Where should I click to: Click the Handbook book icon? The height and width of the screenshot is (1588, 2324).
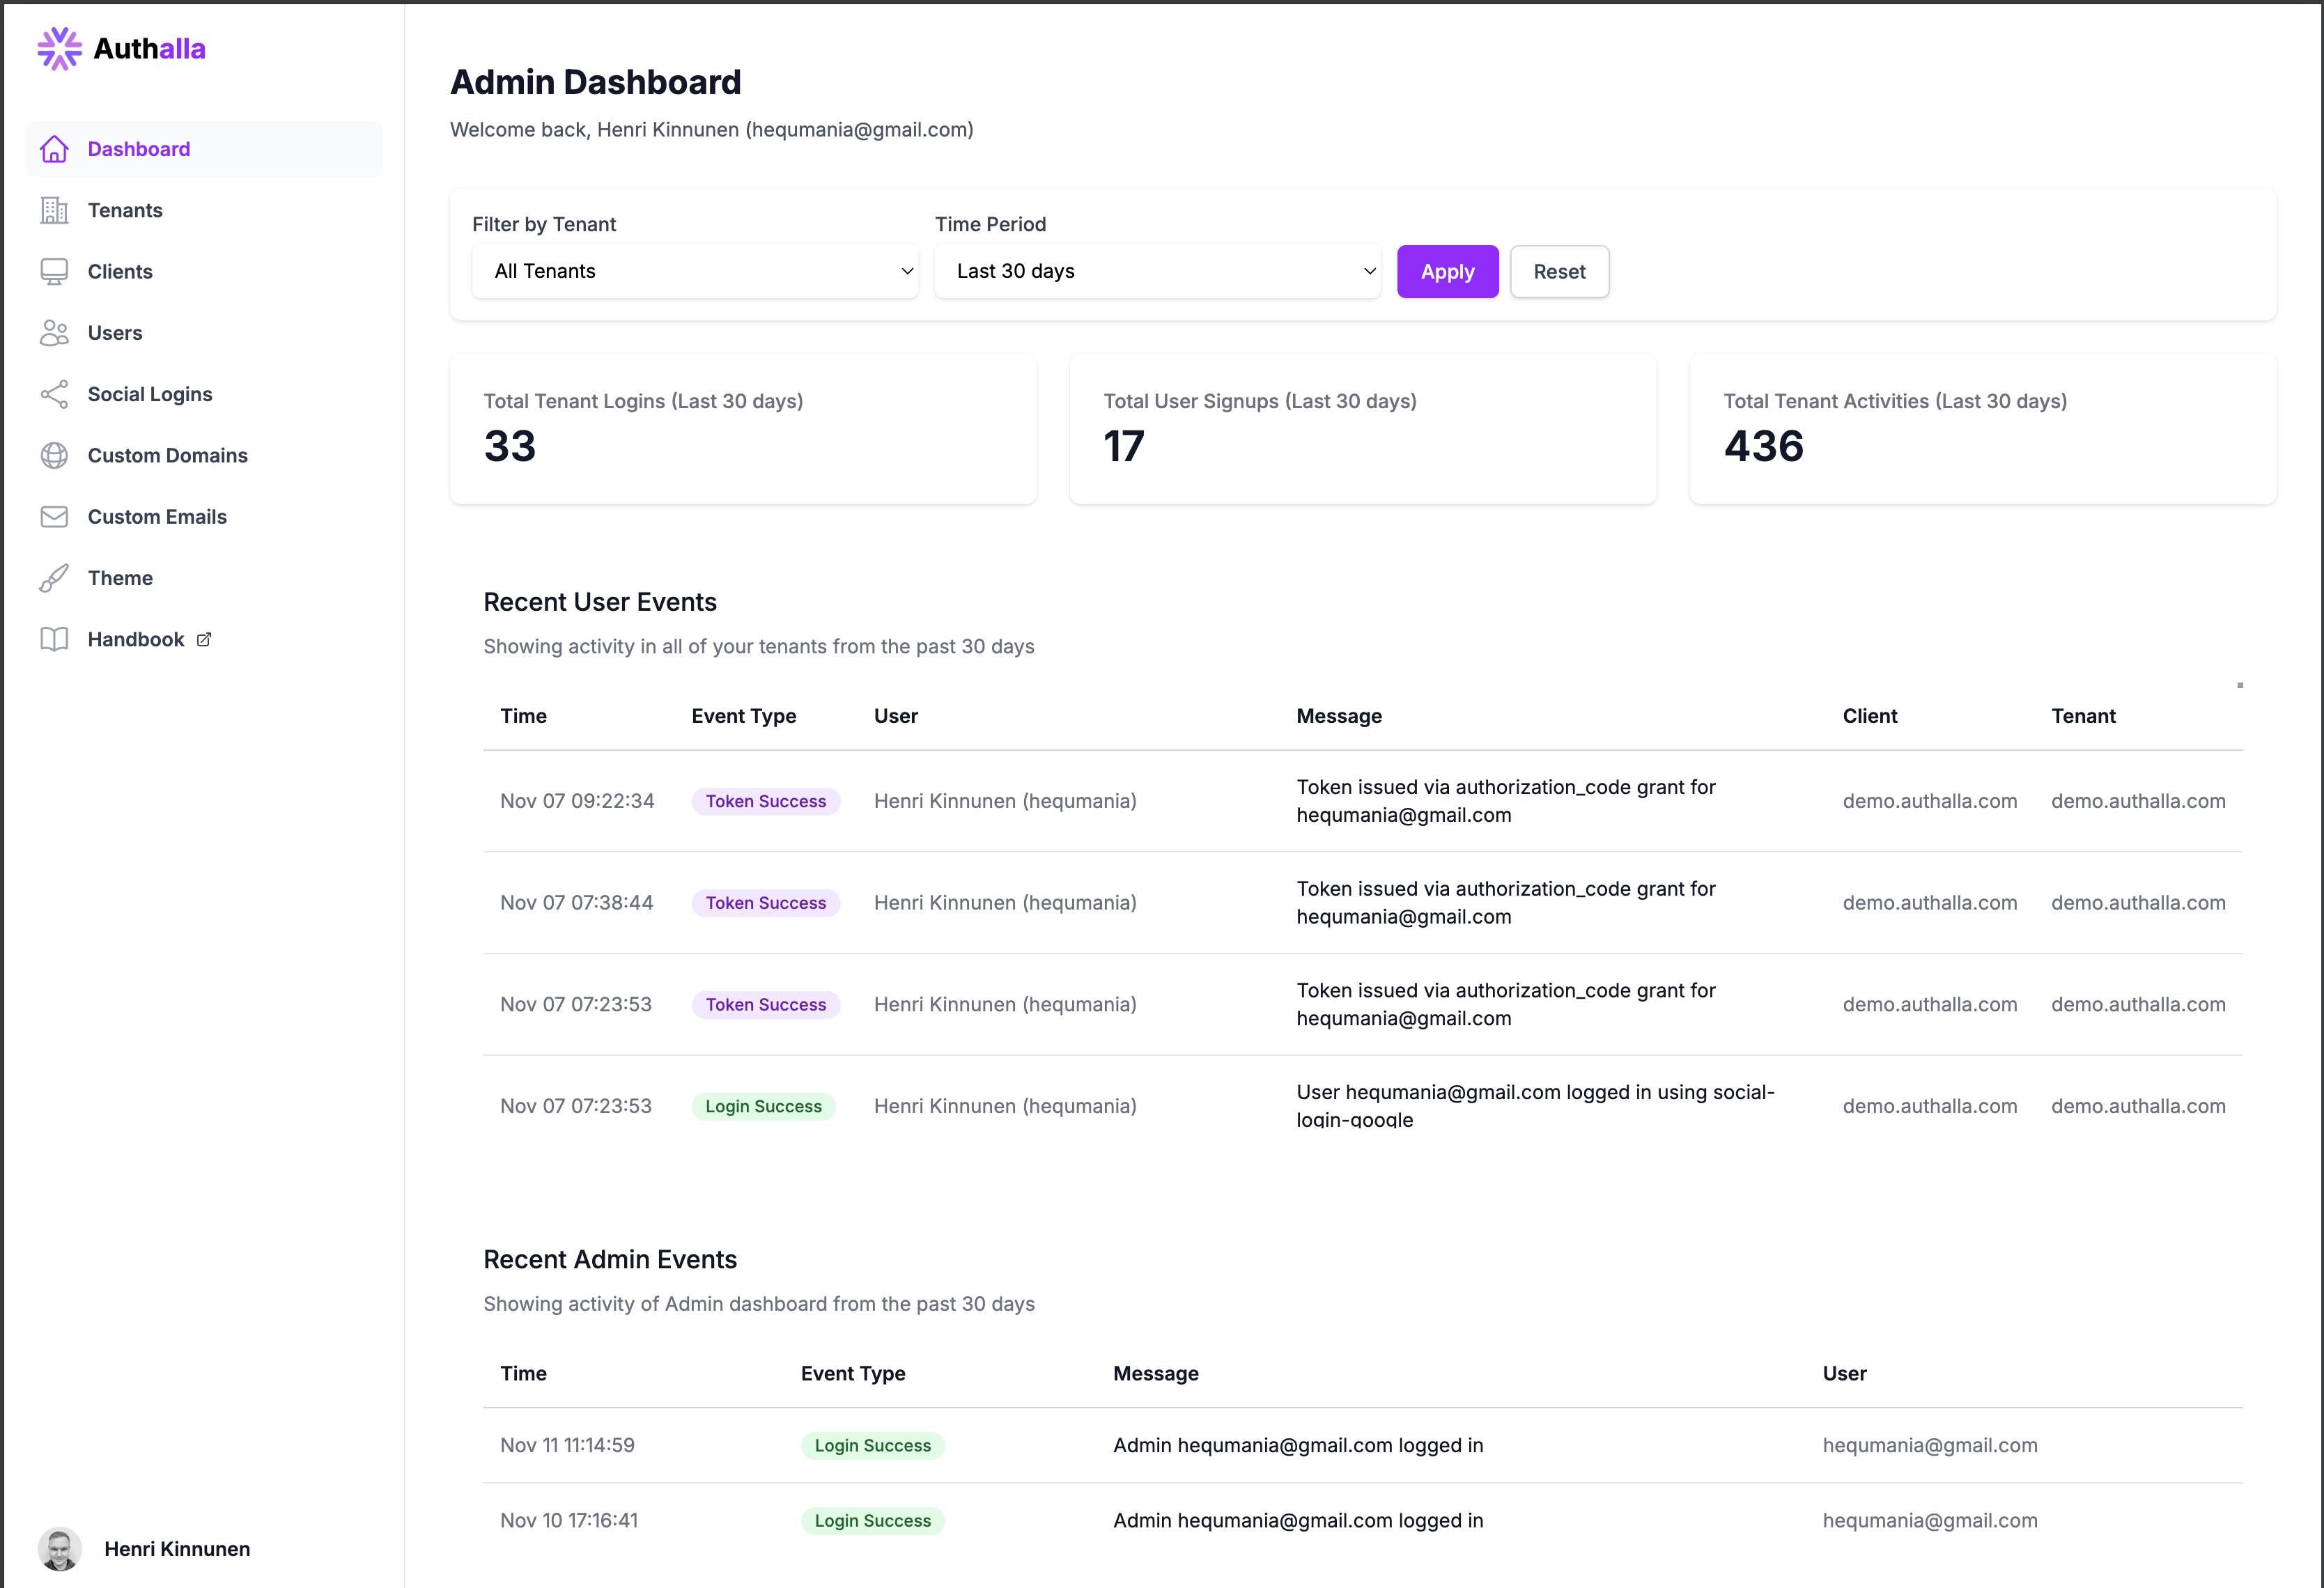[54, 639]
